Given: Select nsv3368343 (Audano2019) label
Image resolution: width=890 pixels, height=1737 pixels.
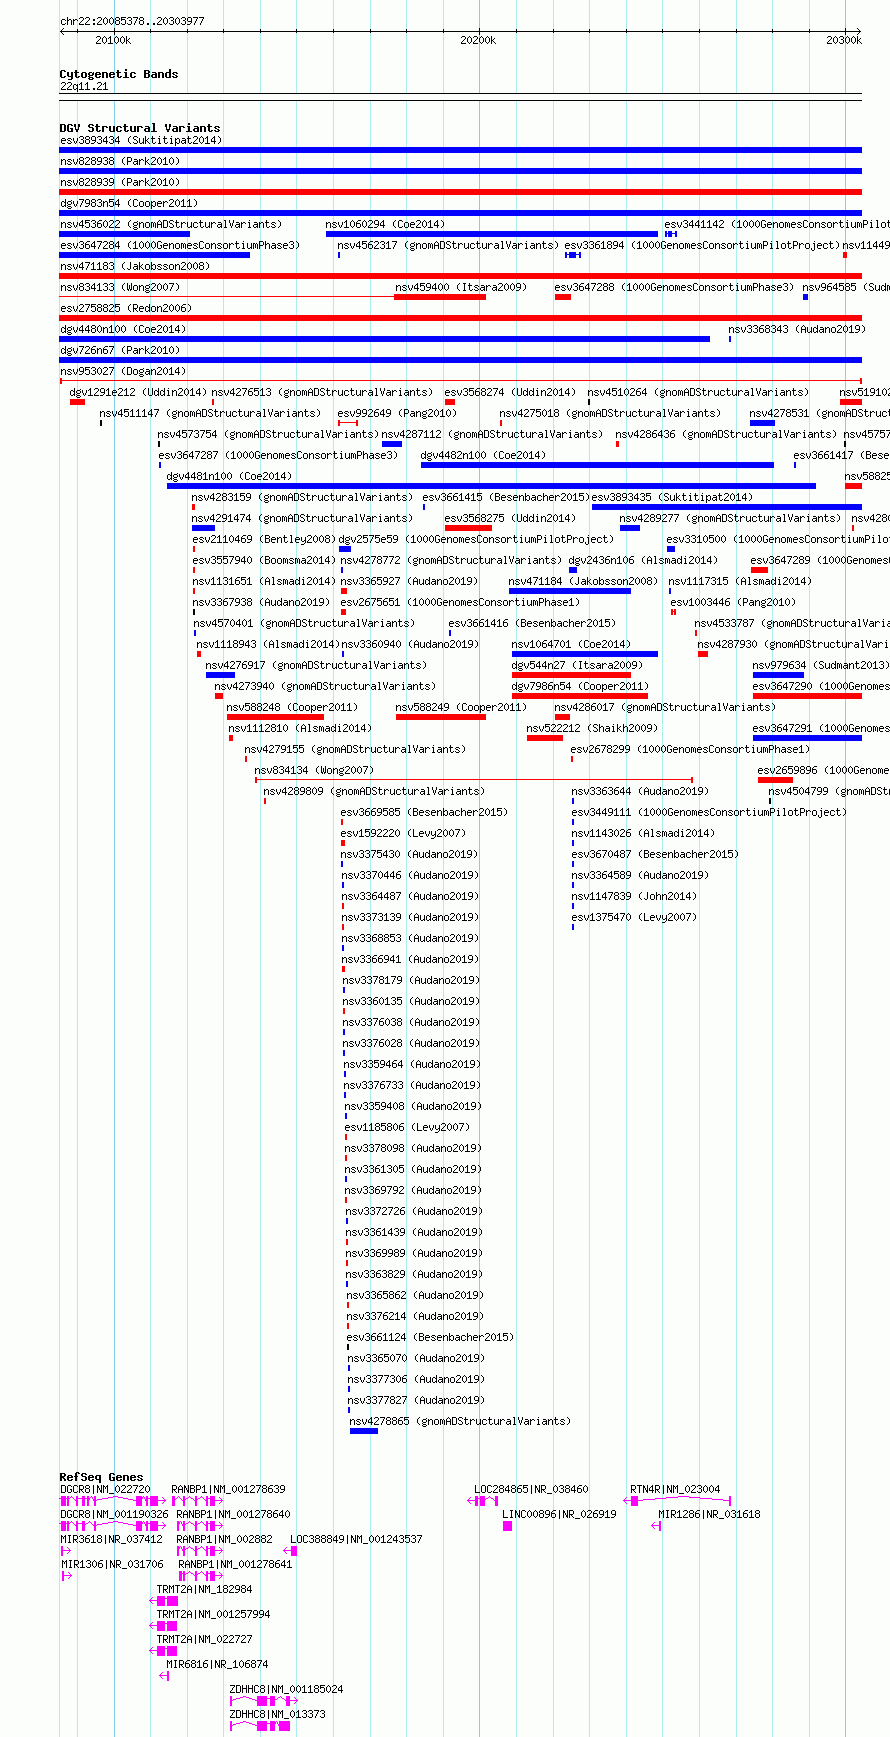Looking at the screenshot, I should (x=797, y=329).
